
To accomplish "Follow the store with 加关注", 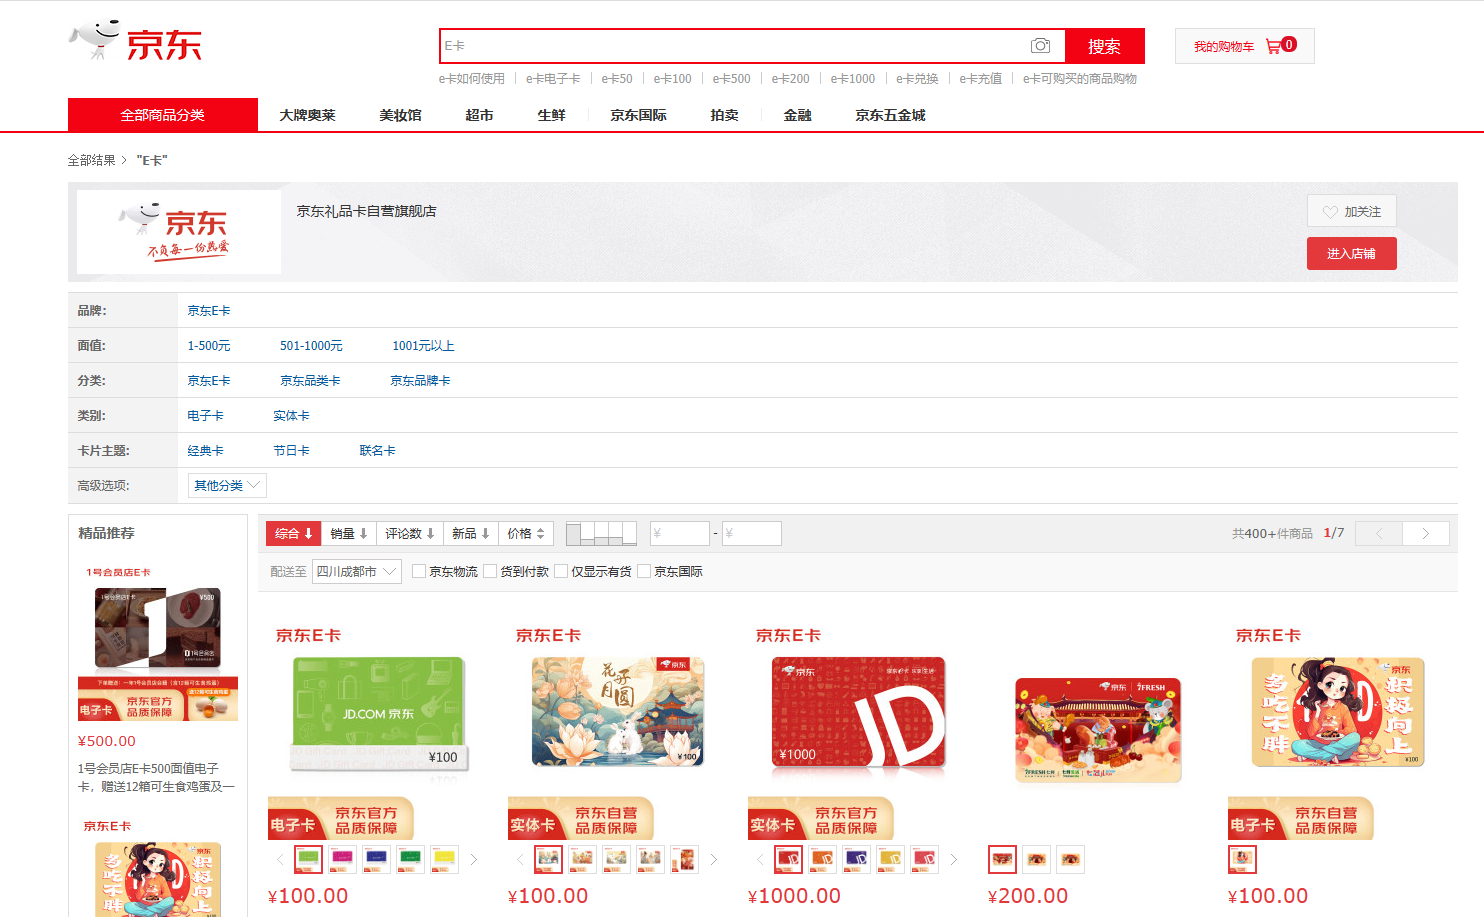I will click(x=1351, y=211).
